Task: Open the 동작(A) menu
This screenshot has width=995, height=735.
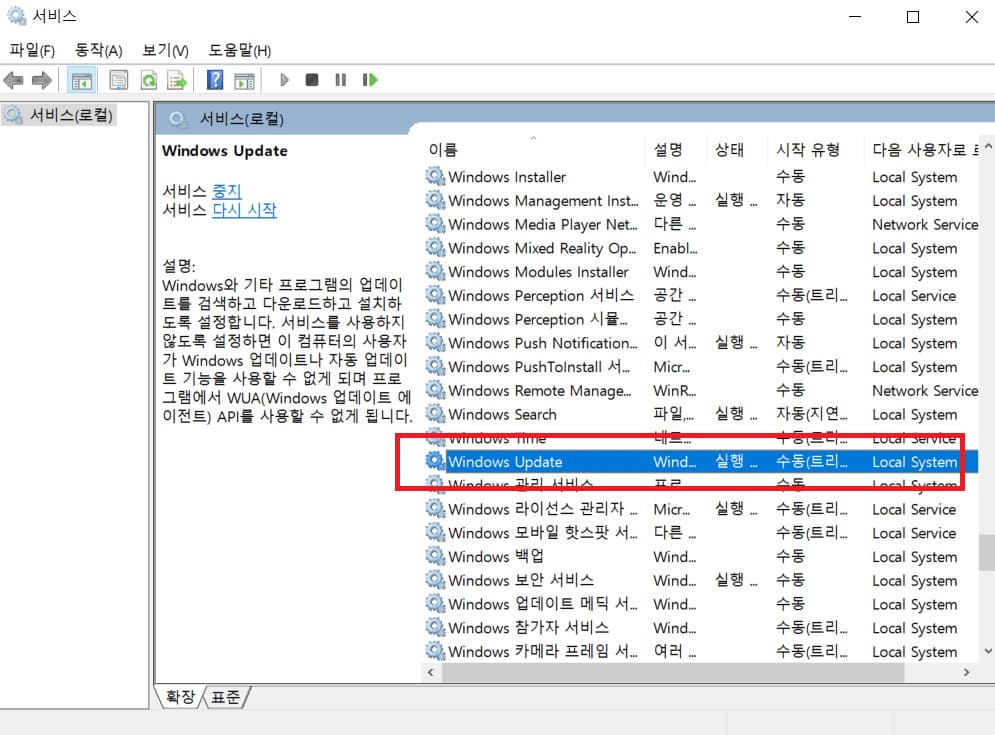Action: (98, 50)
